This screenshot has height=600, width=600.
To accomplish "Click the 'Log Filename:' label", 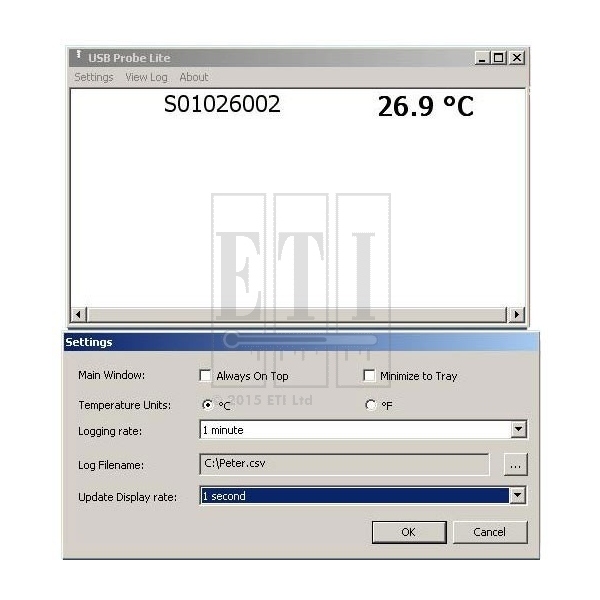I will pos(111,465).
